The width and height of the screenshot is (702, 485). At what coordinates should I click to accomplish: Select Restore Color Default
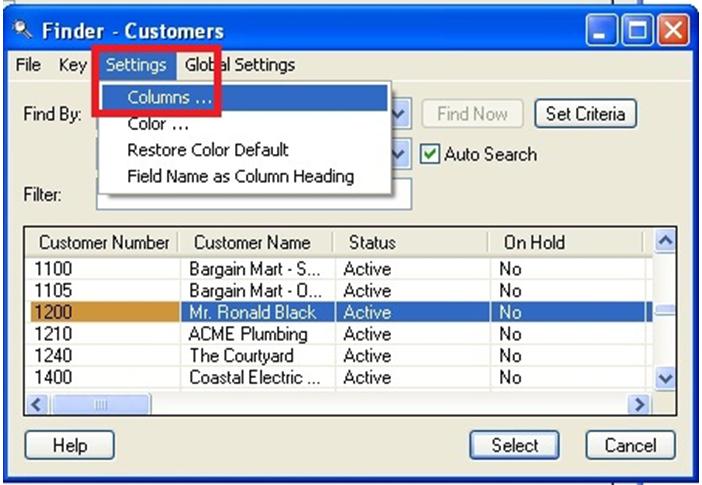point(244,150)
